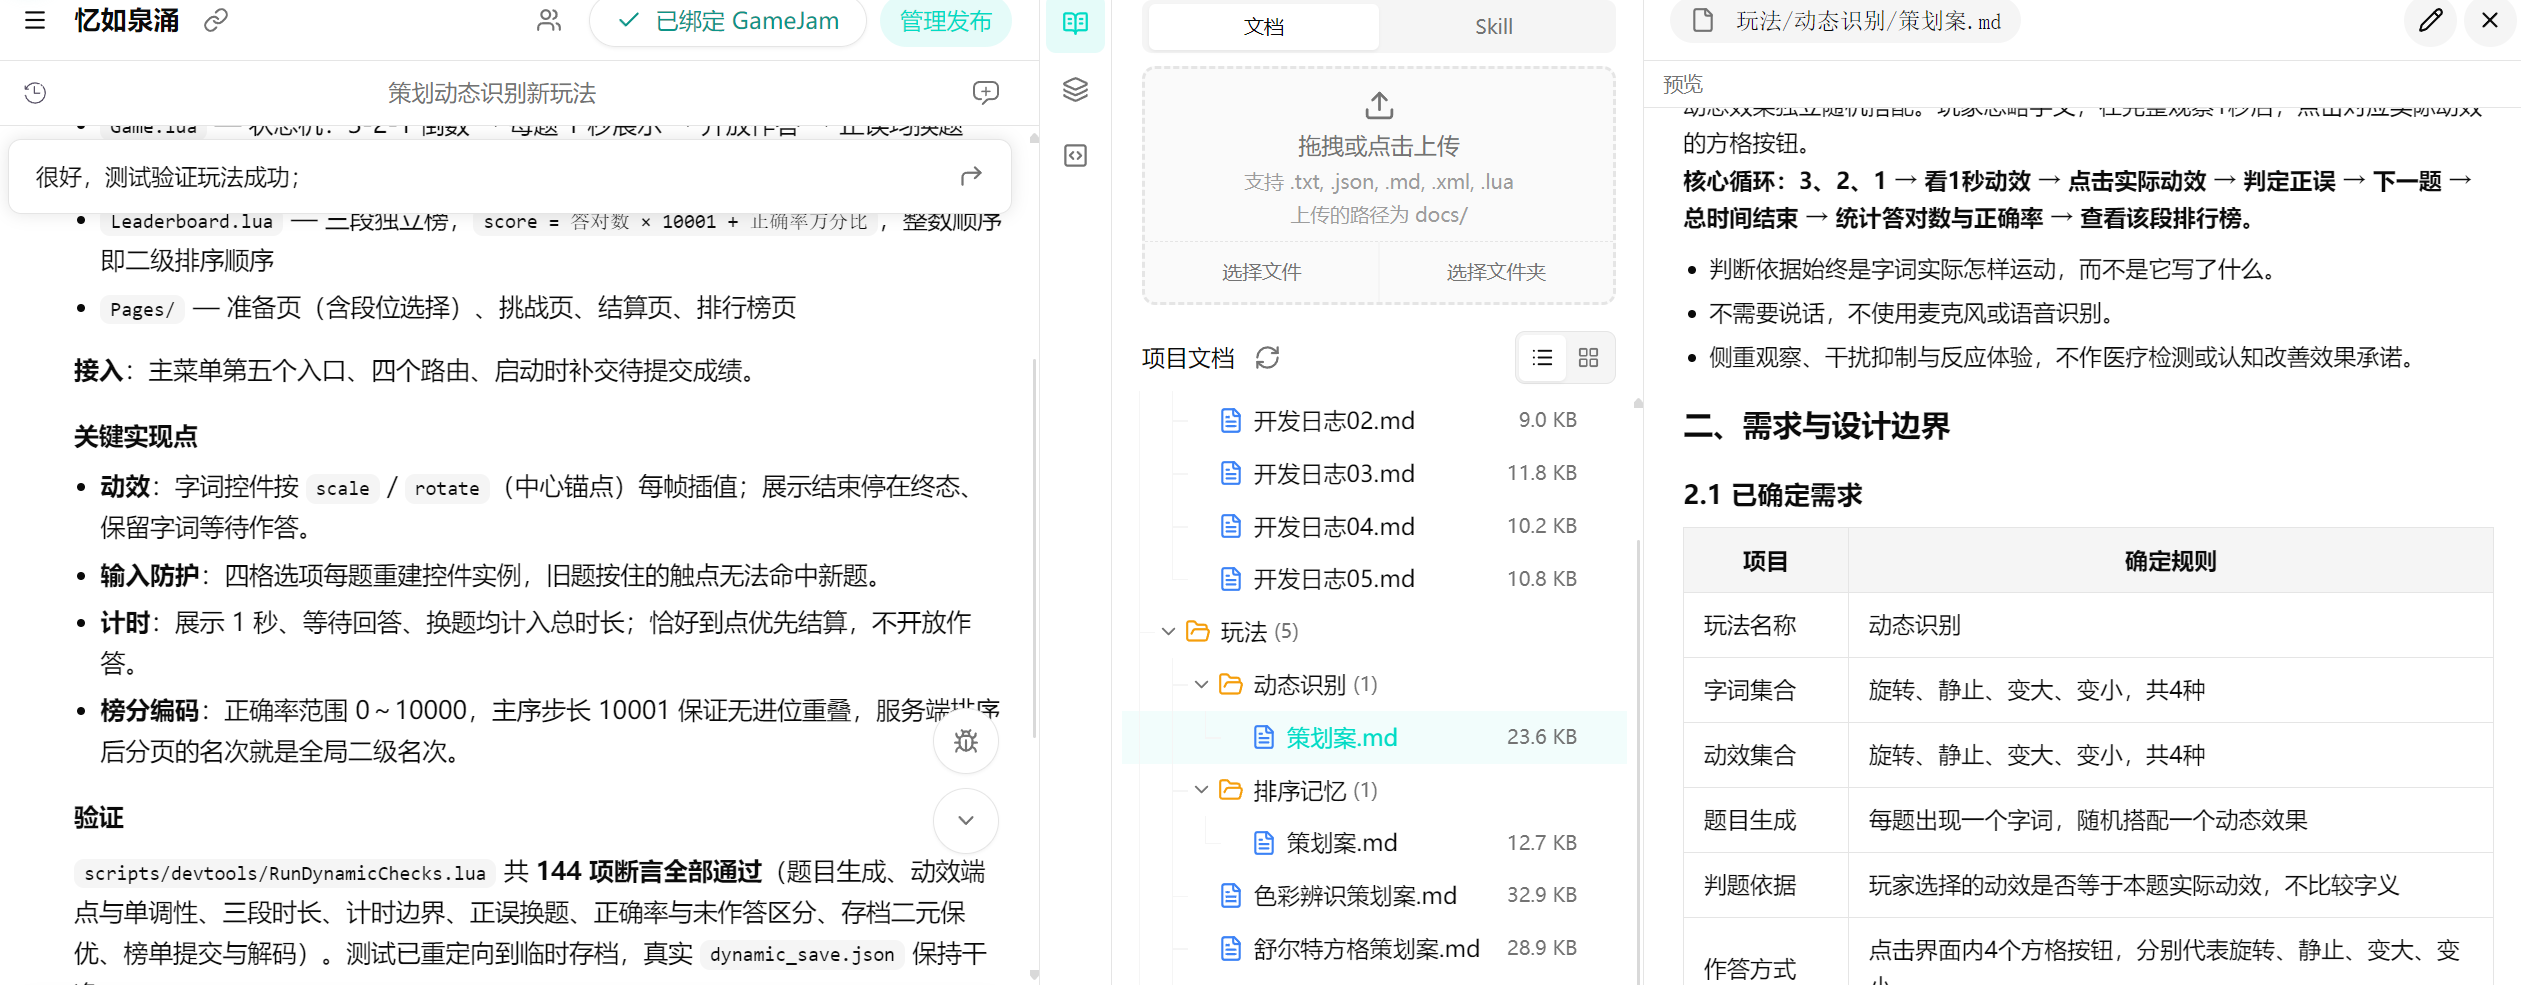Click 选择文件 to upload a file
Screen dimensions: 2521x985
tap(1262, 272)
